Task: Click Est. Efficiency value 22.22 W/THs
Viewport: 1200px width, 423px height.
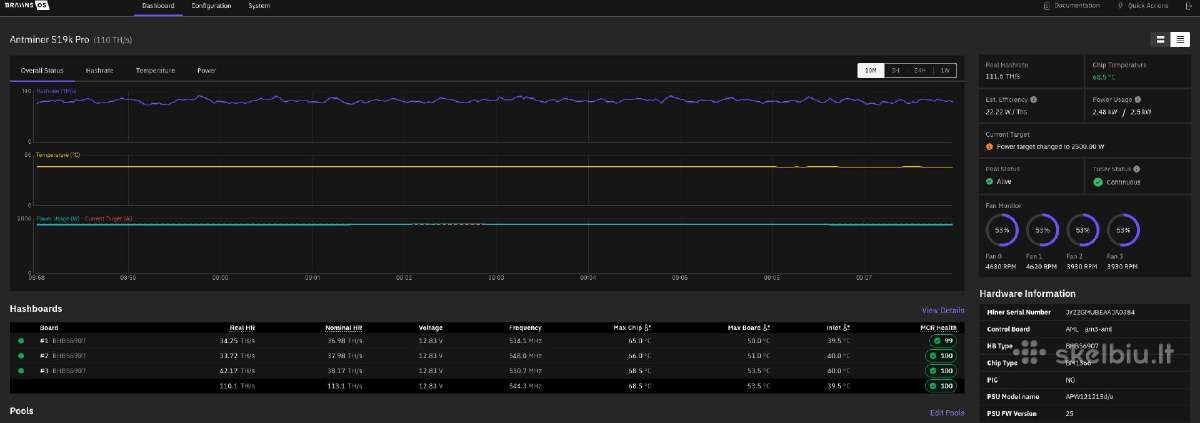Action: [1007, 112]
